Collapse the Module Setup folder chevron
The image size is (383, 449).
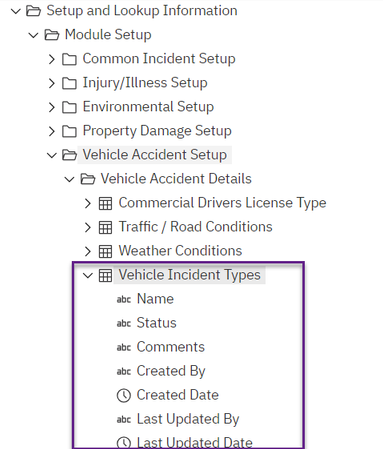(x=33, y=35)
